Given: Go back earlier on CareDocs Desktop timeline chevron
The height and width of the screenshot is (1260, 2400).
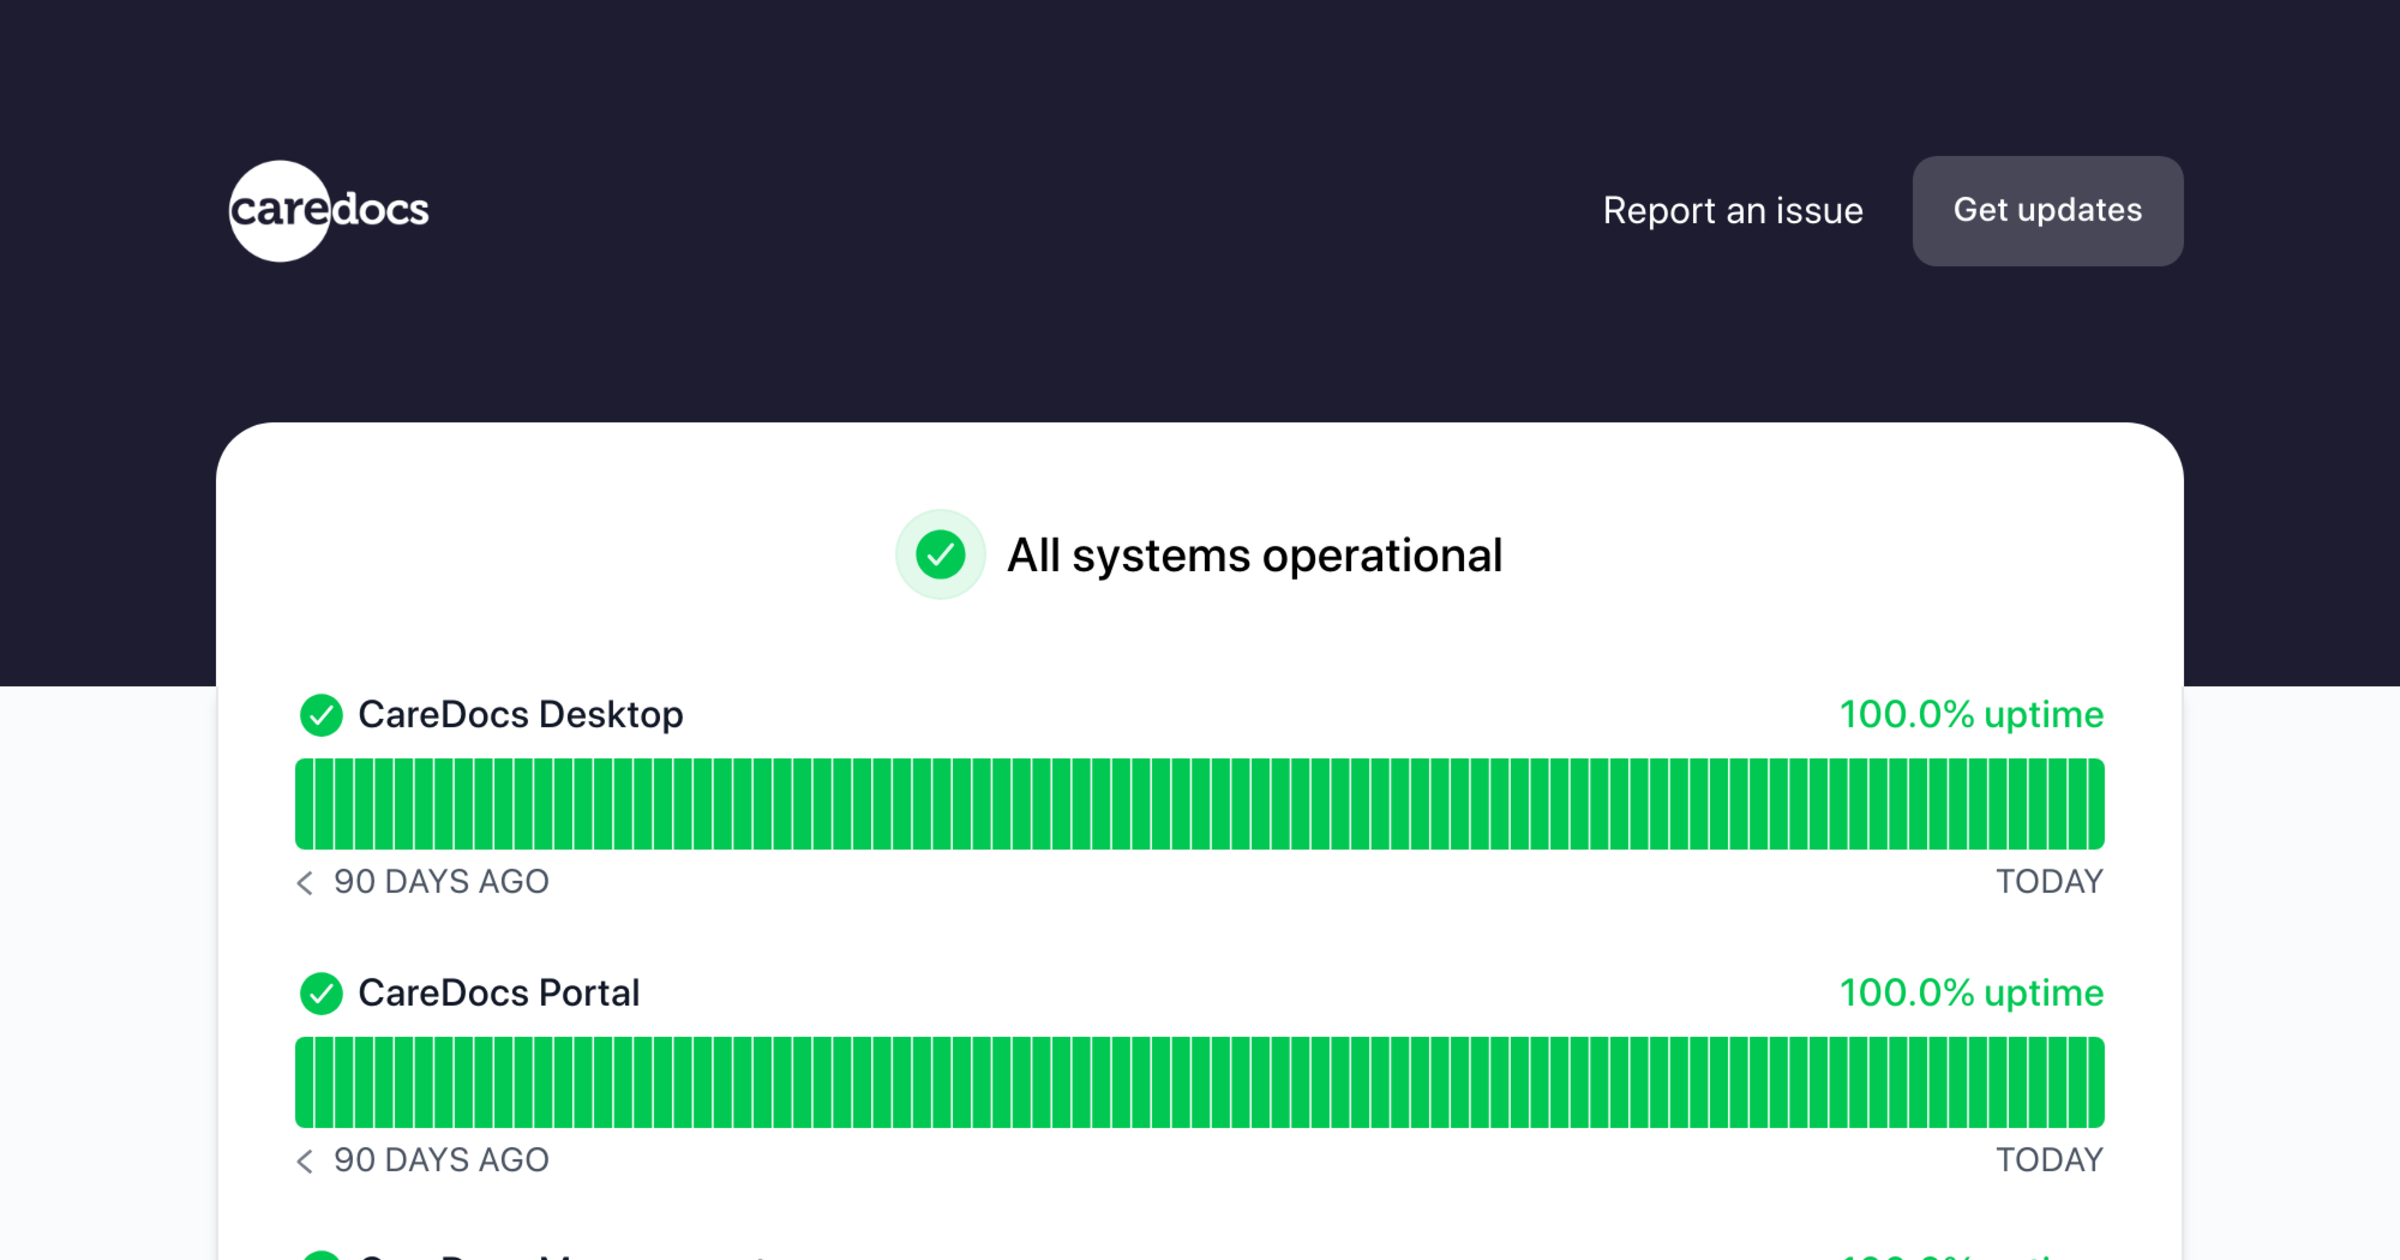Looking at the screenshot, I should click(305, 882).
